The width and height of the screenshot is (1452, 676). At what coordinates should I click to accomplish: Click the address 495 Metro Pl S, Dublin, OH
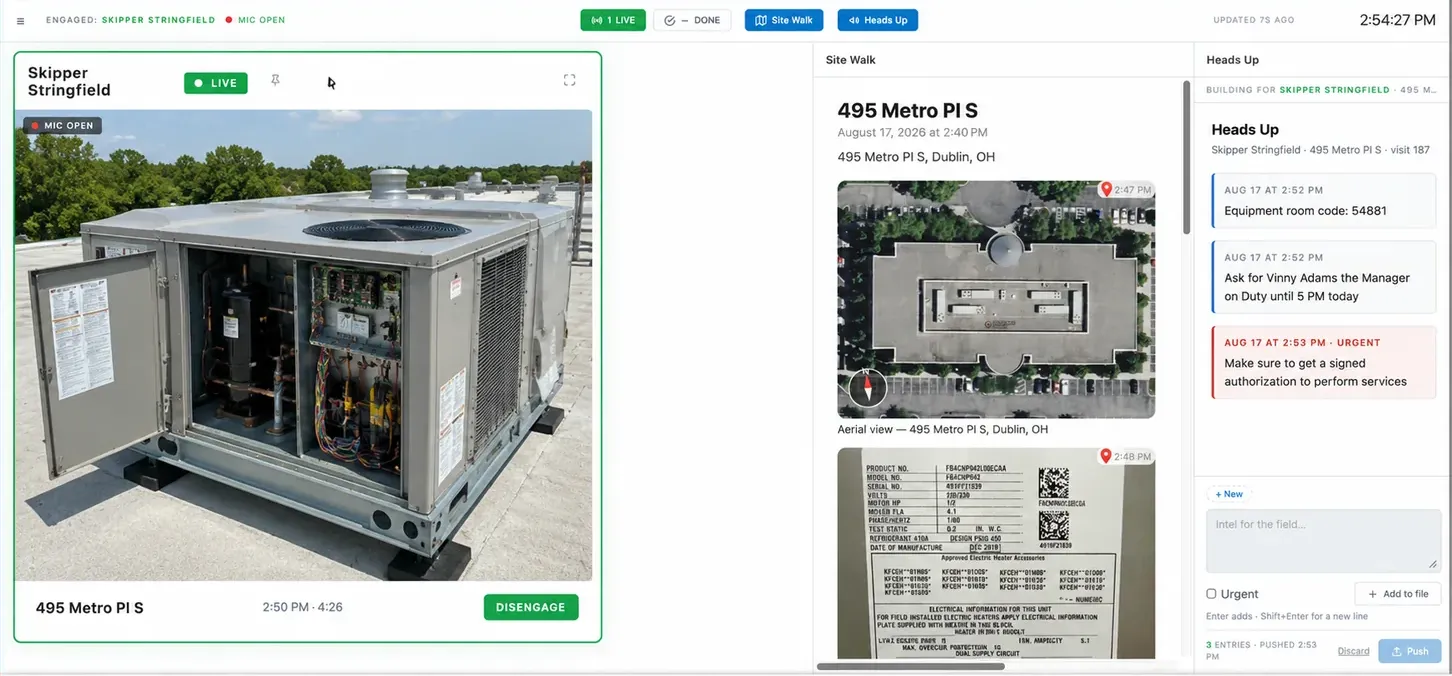916,157
